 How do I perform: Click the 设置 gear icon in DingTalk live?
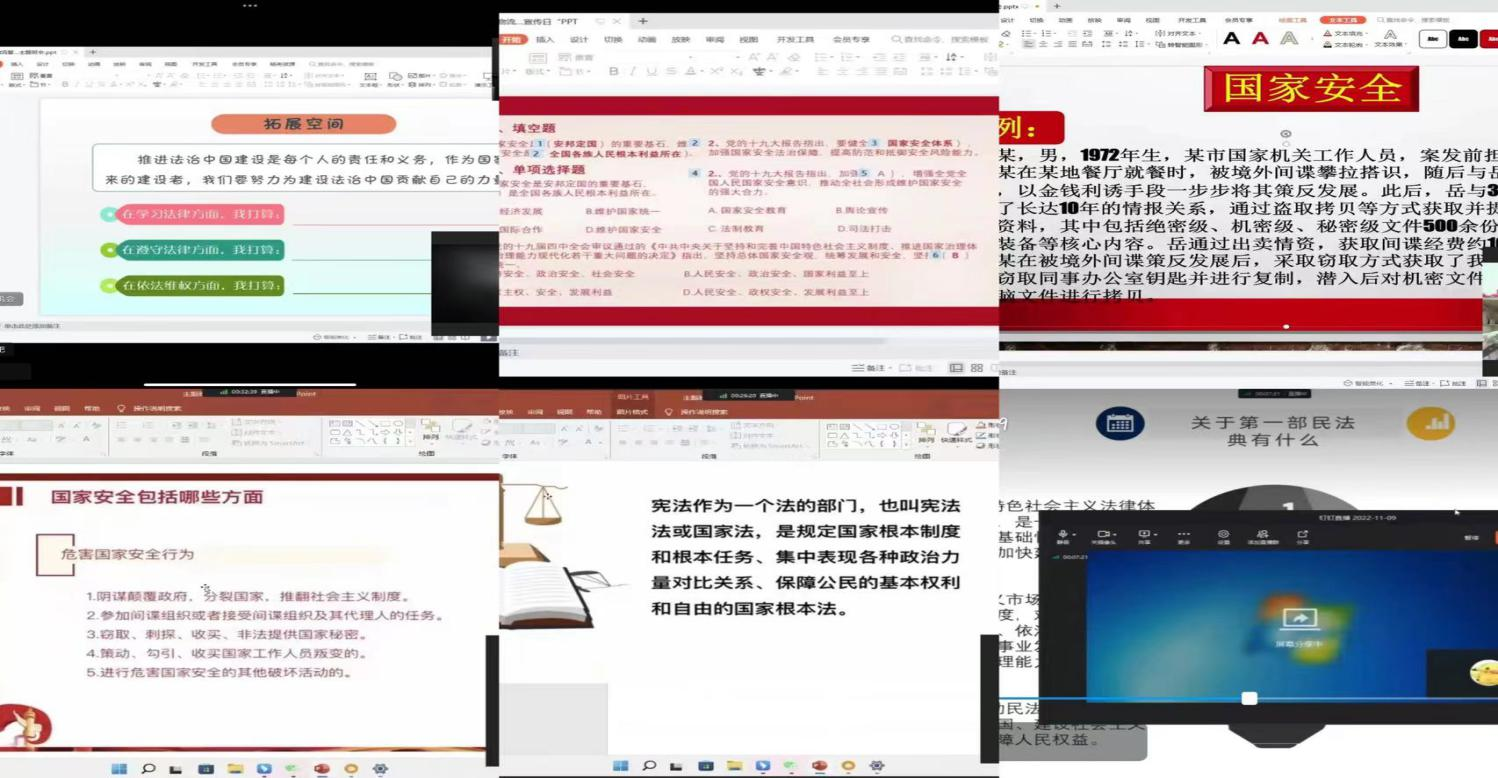(x=1223, y=536)
